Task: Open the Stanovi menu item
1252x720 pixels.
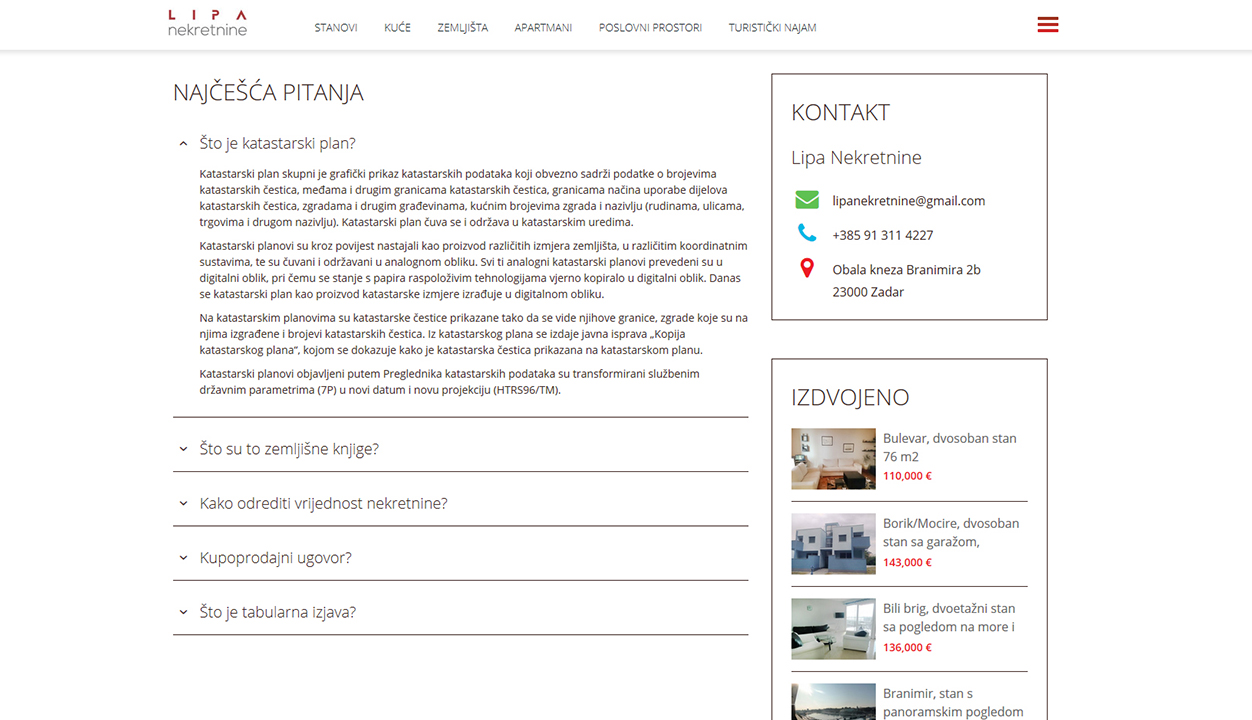Action: 336,28
